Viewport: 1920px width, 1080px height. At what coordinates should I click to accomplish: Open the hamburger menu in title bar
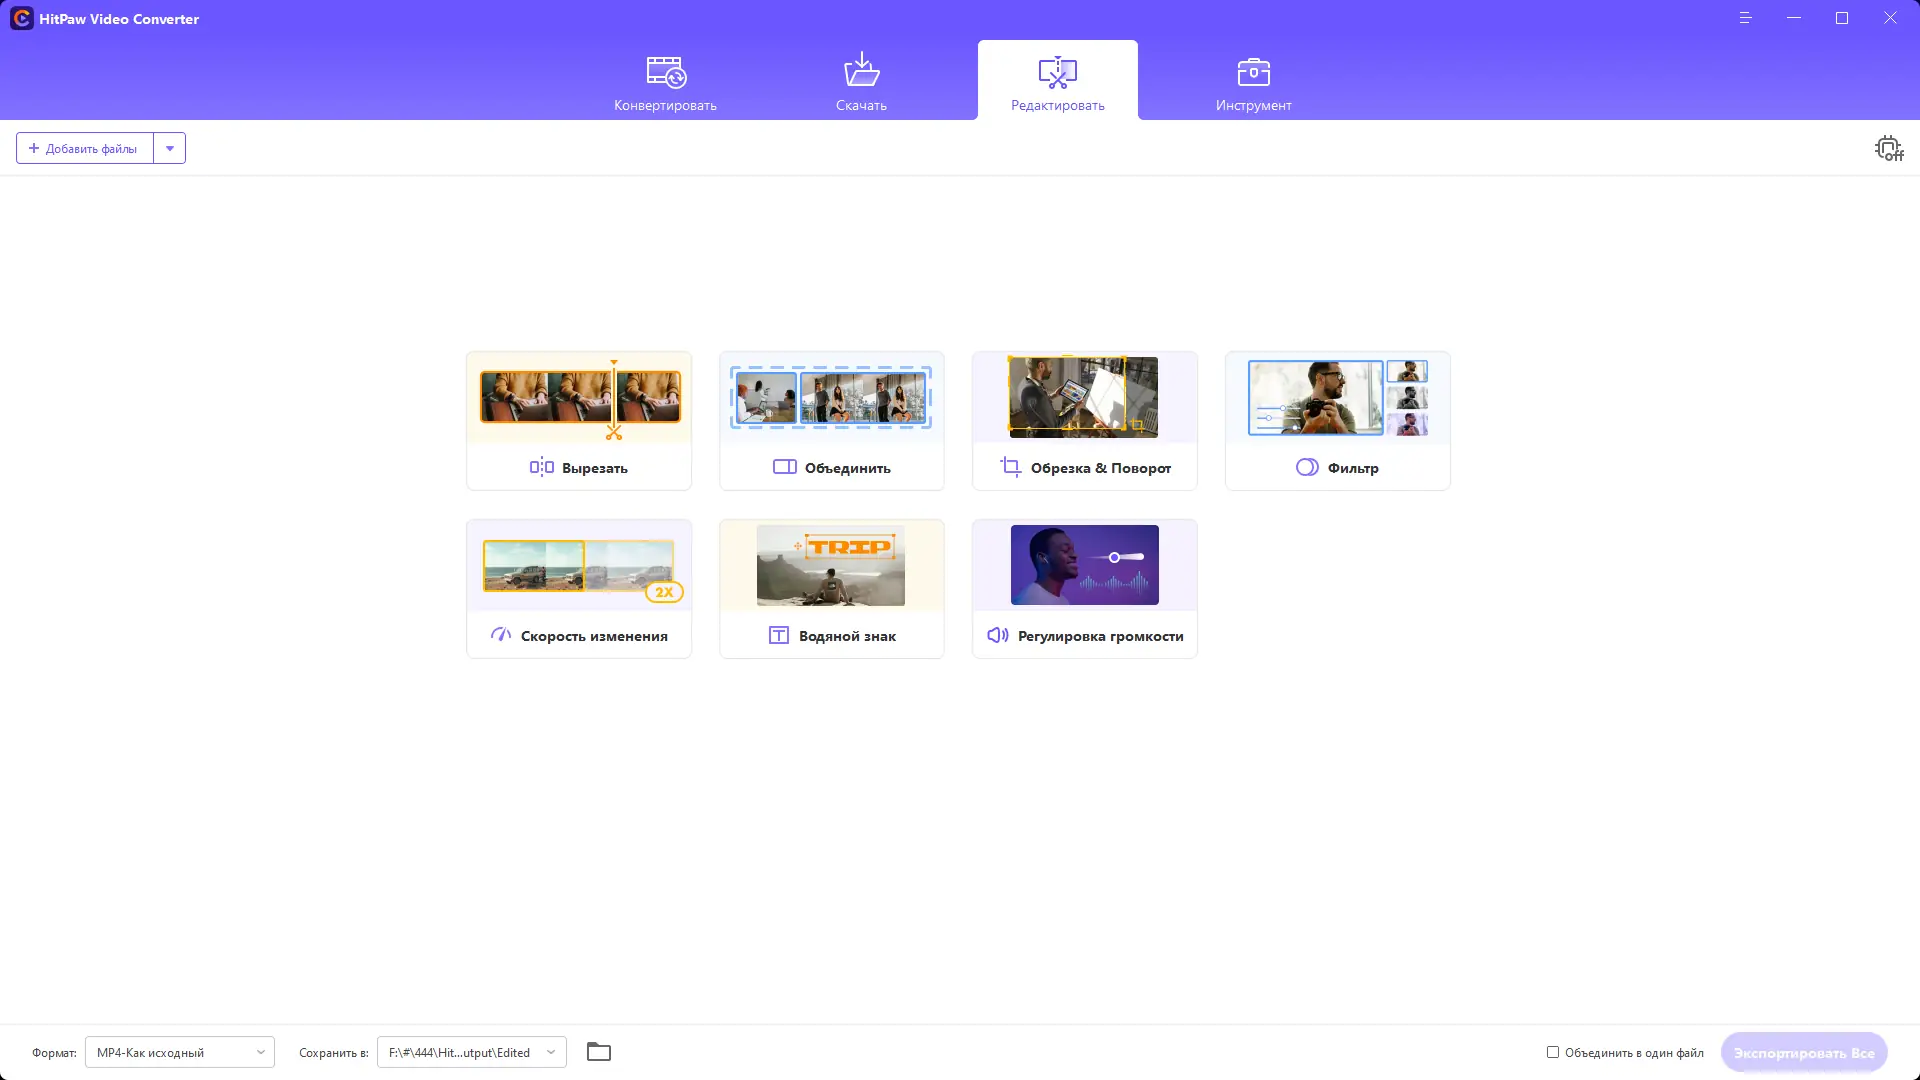click(1745, 18)
